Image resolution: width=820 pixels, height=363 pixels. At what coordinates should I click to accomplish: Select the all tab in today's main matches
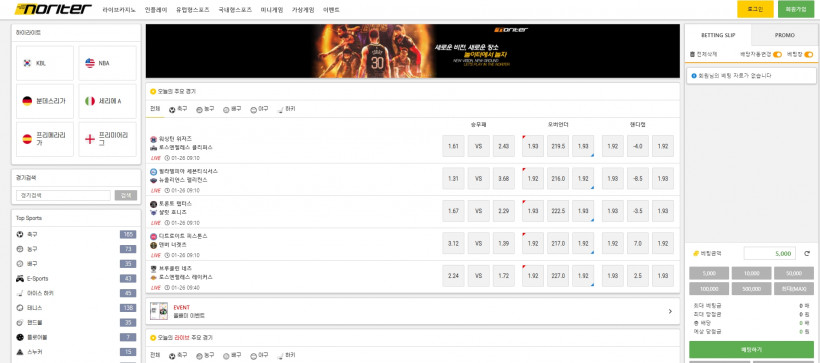[155, 109]
